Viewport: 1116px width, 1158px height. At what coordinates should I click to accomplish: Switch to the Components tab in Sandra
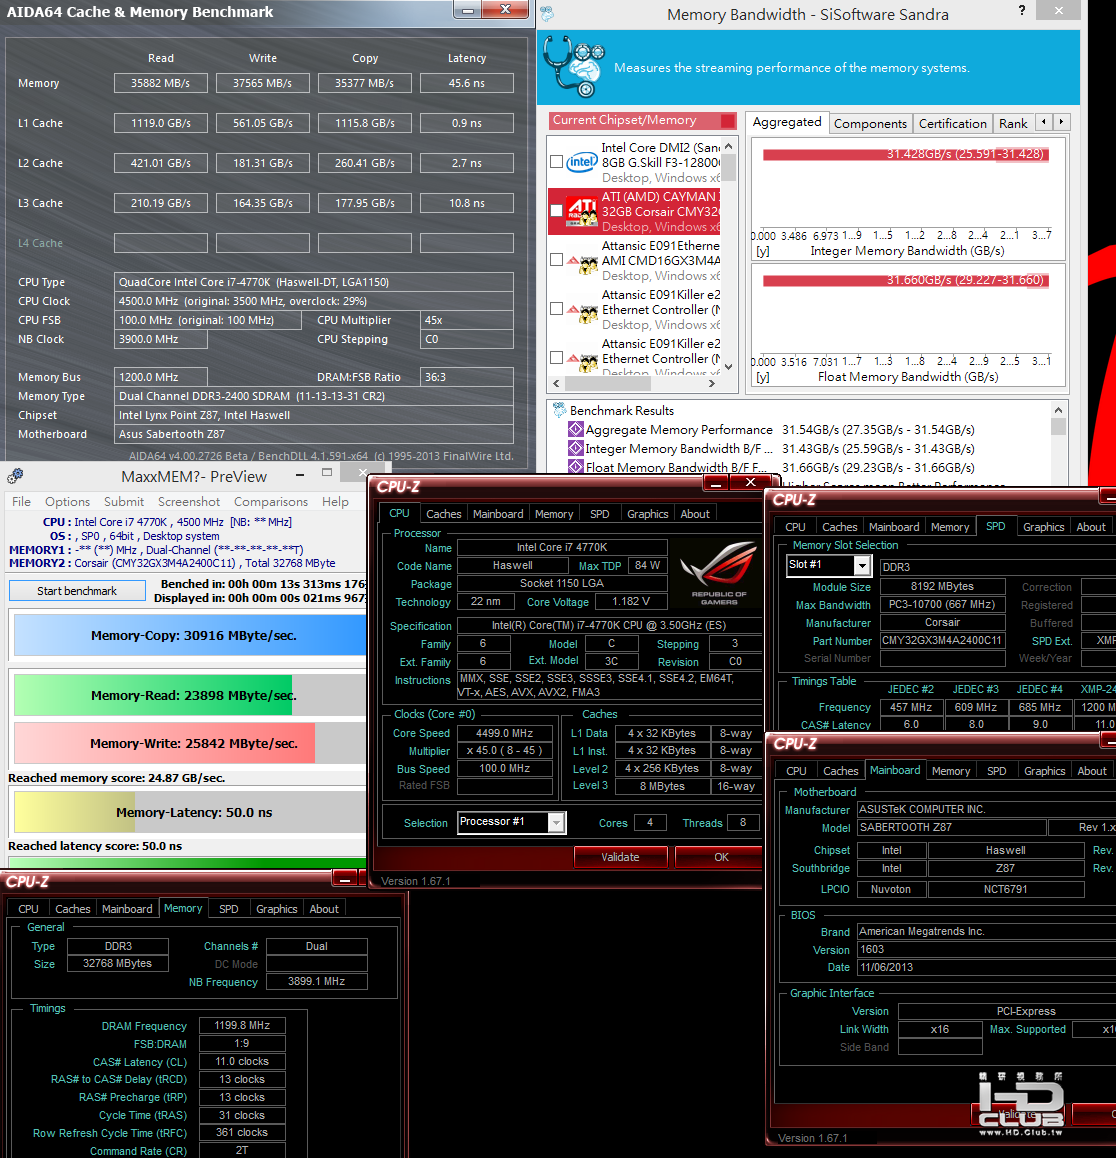point(870,123)
